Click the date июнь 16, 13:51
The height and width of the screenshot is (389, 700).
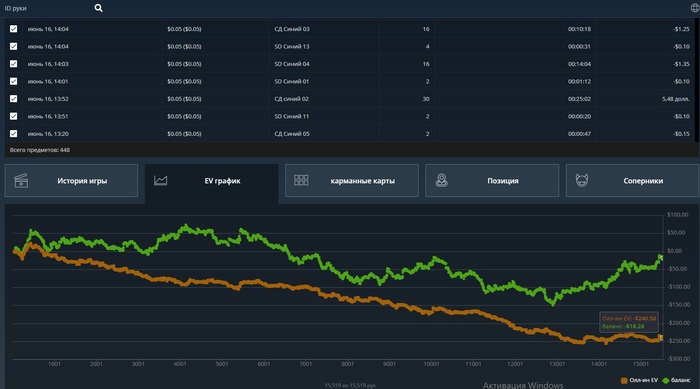(48, 116)
